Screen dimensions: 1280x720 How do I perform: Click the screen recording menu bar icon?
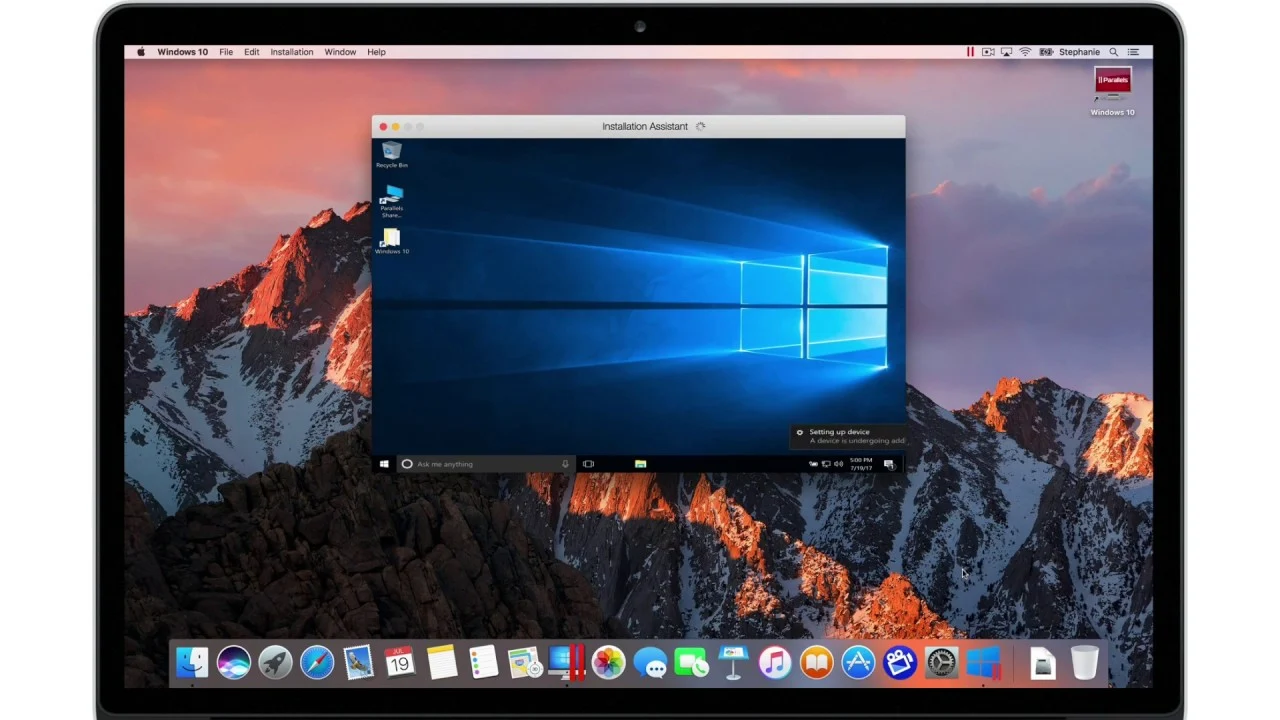[x=988, y=52]
